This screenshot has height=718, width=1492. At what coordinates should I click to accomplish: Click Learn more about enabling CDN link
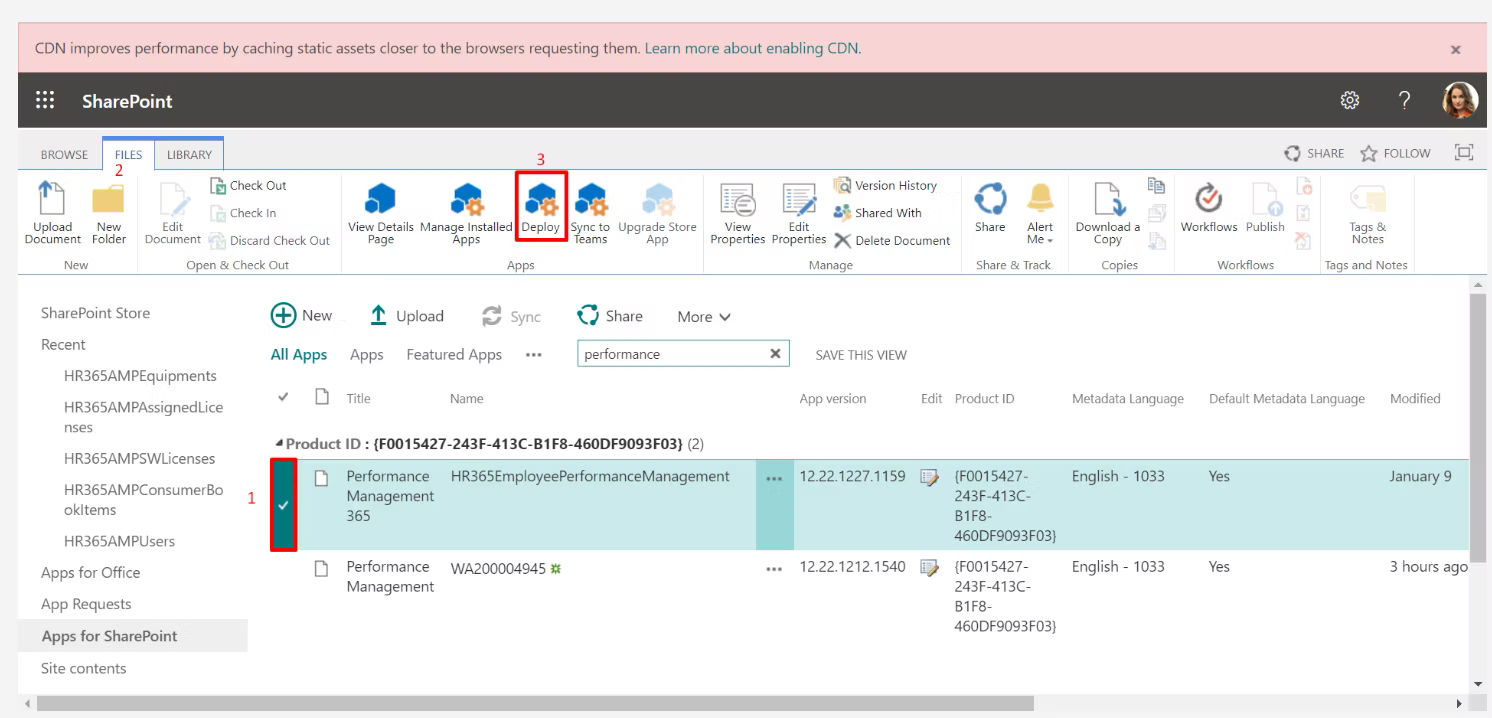(752, 48)
